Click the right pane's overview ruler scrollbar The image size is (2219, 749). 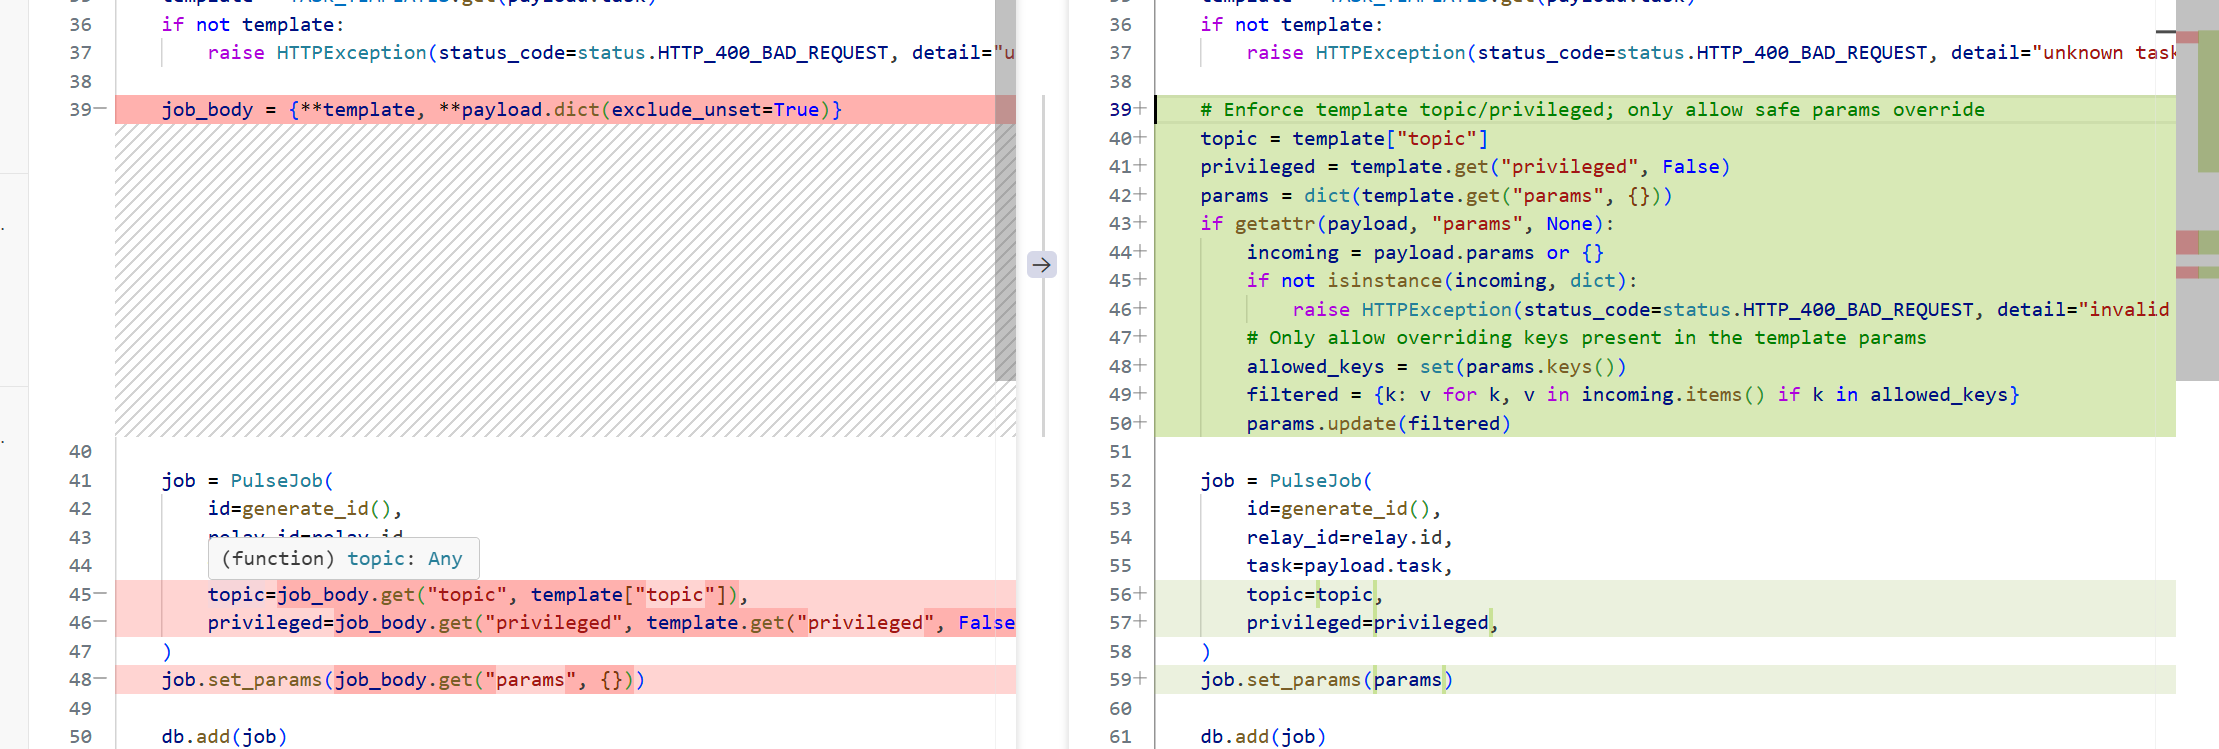click(x=2197, y=190)
